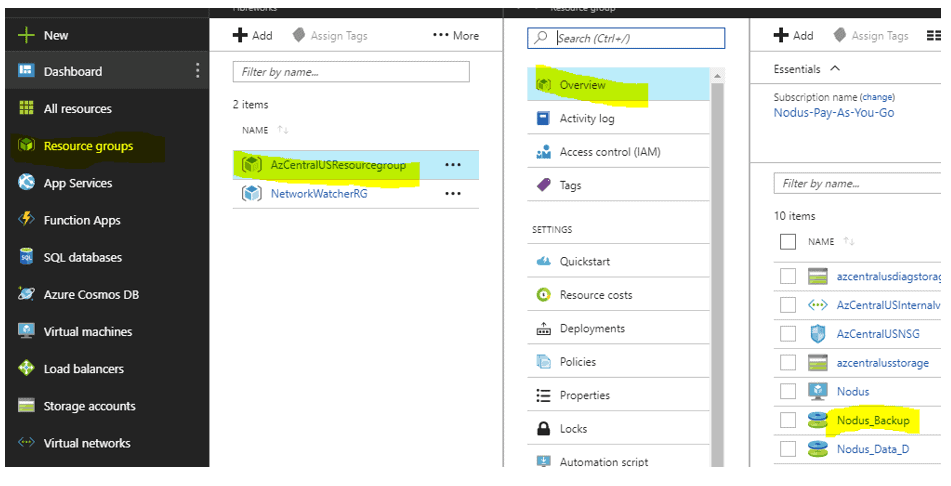951x486 pixels.
Task: Click Add in resource groups blade
Action: (252, 35)
